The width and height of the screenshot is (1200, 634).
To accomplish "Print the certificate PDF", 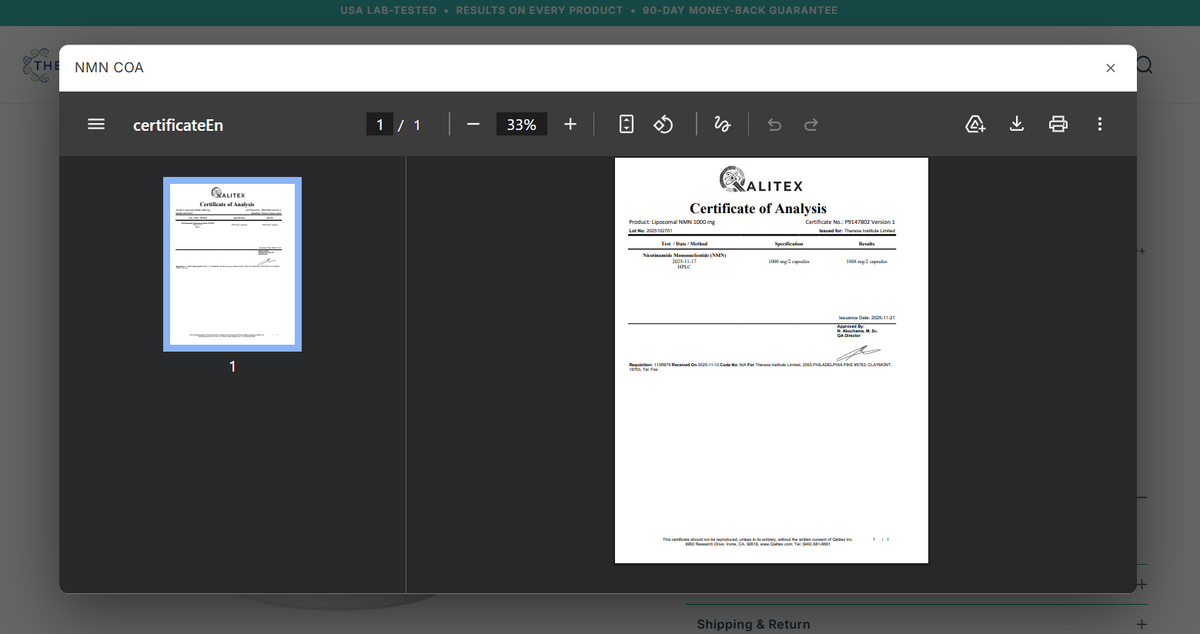I will [1058, 125].
